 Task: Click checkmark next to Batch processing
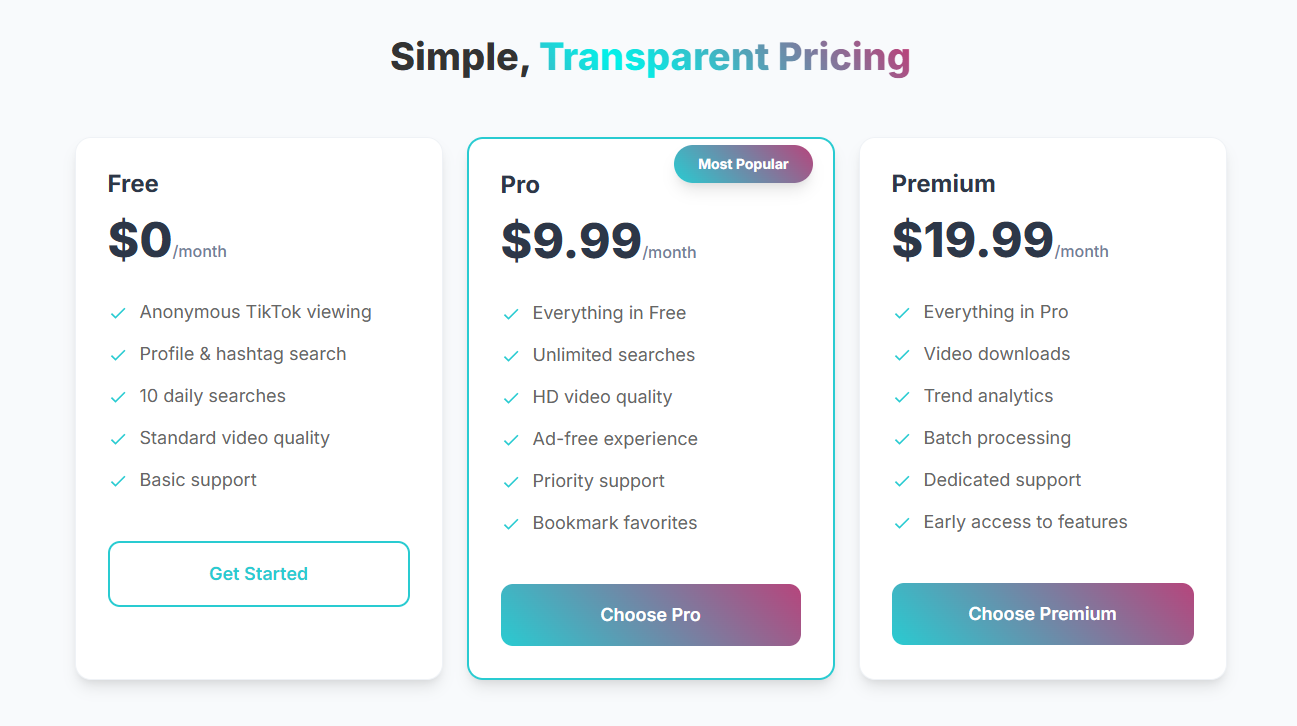[x=902, y=439]
